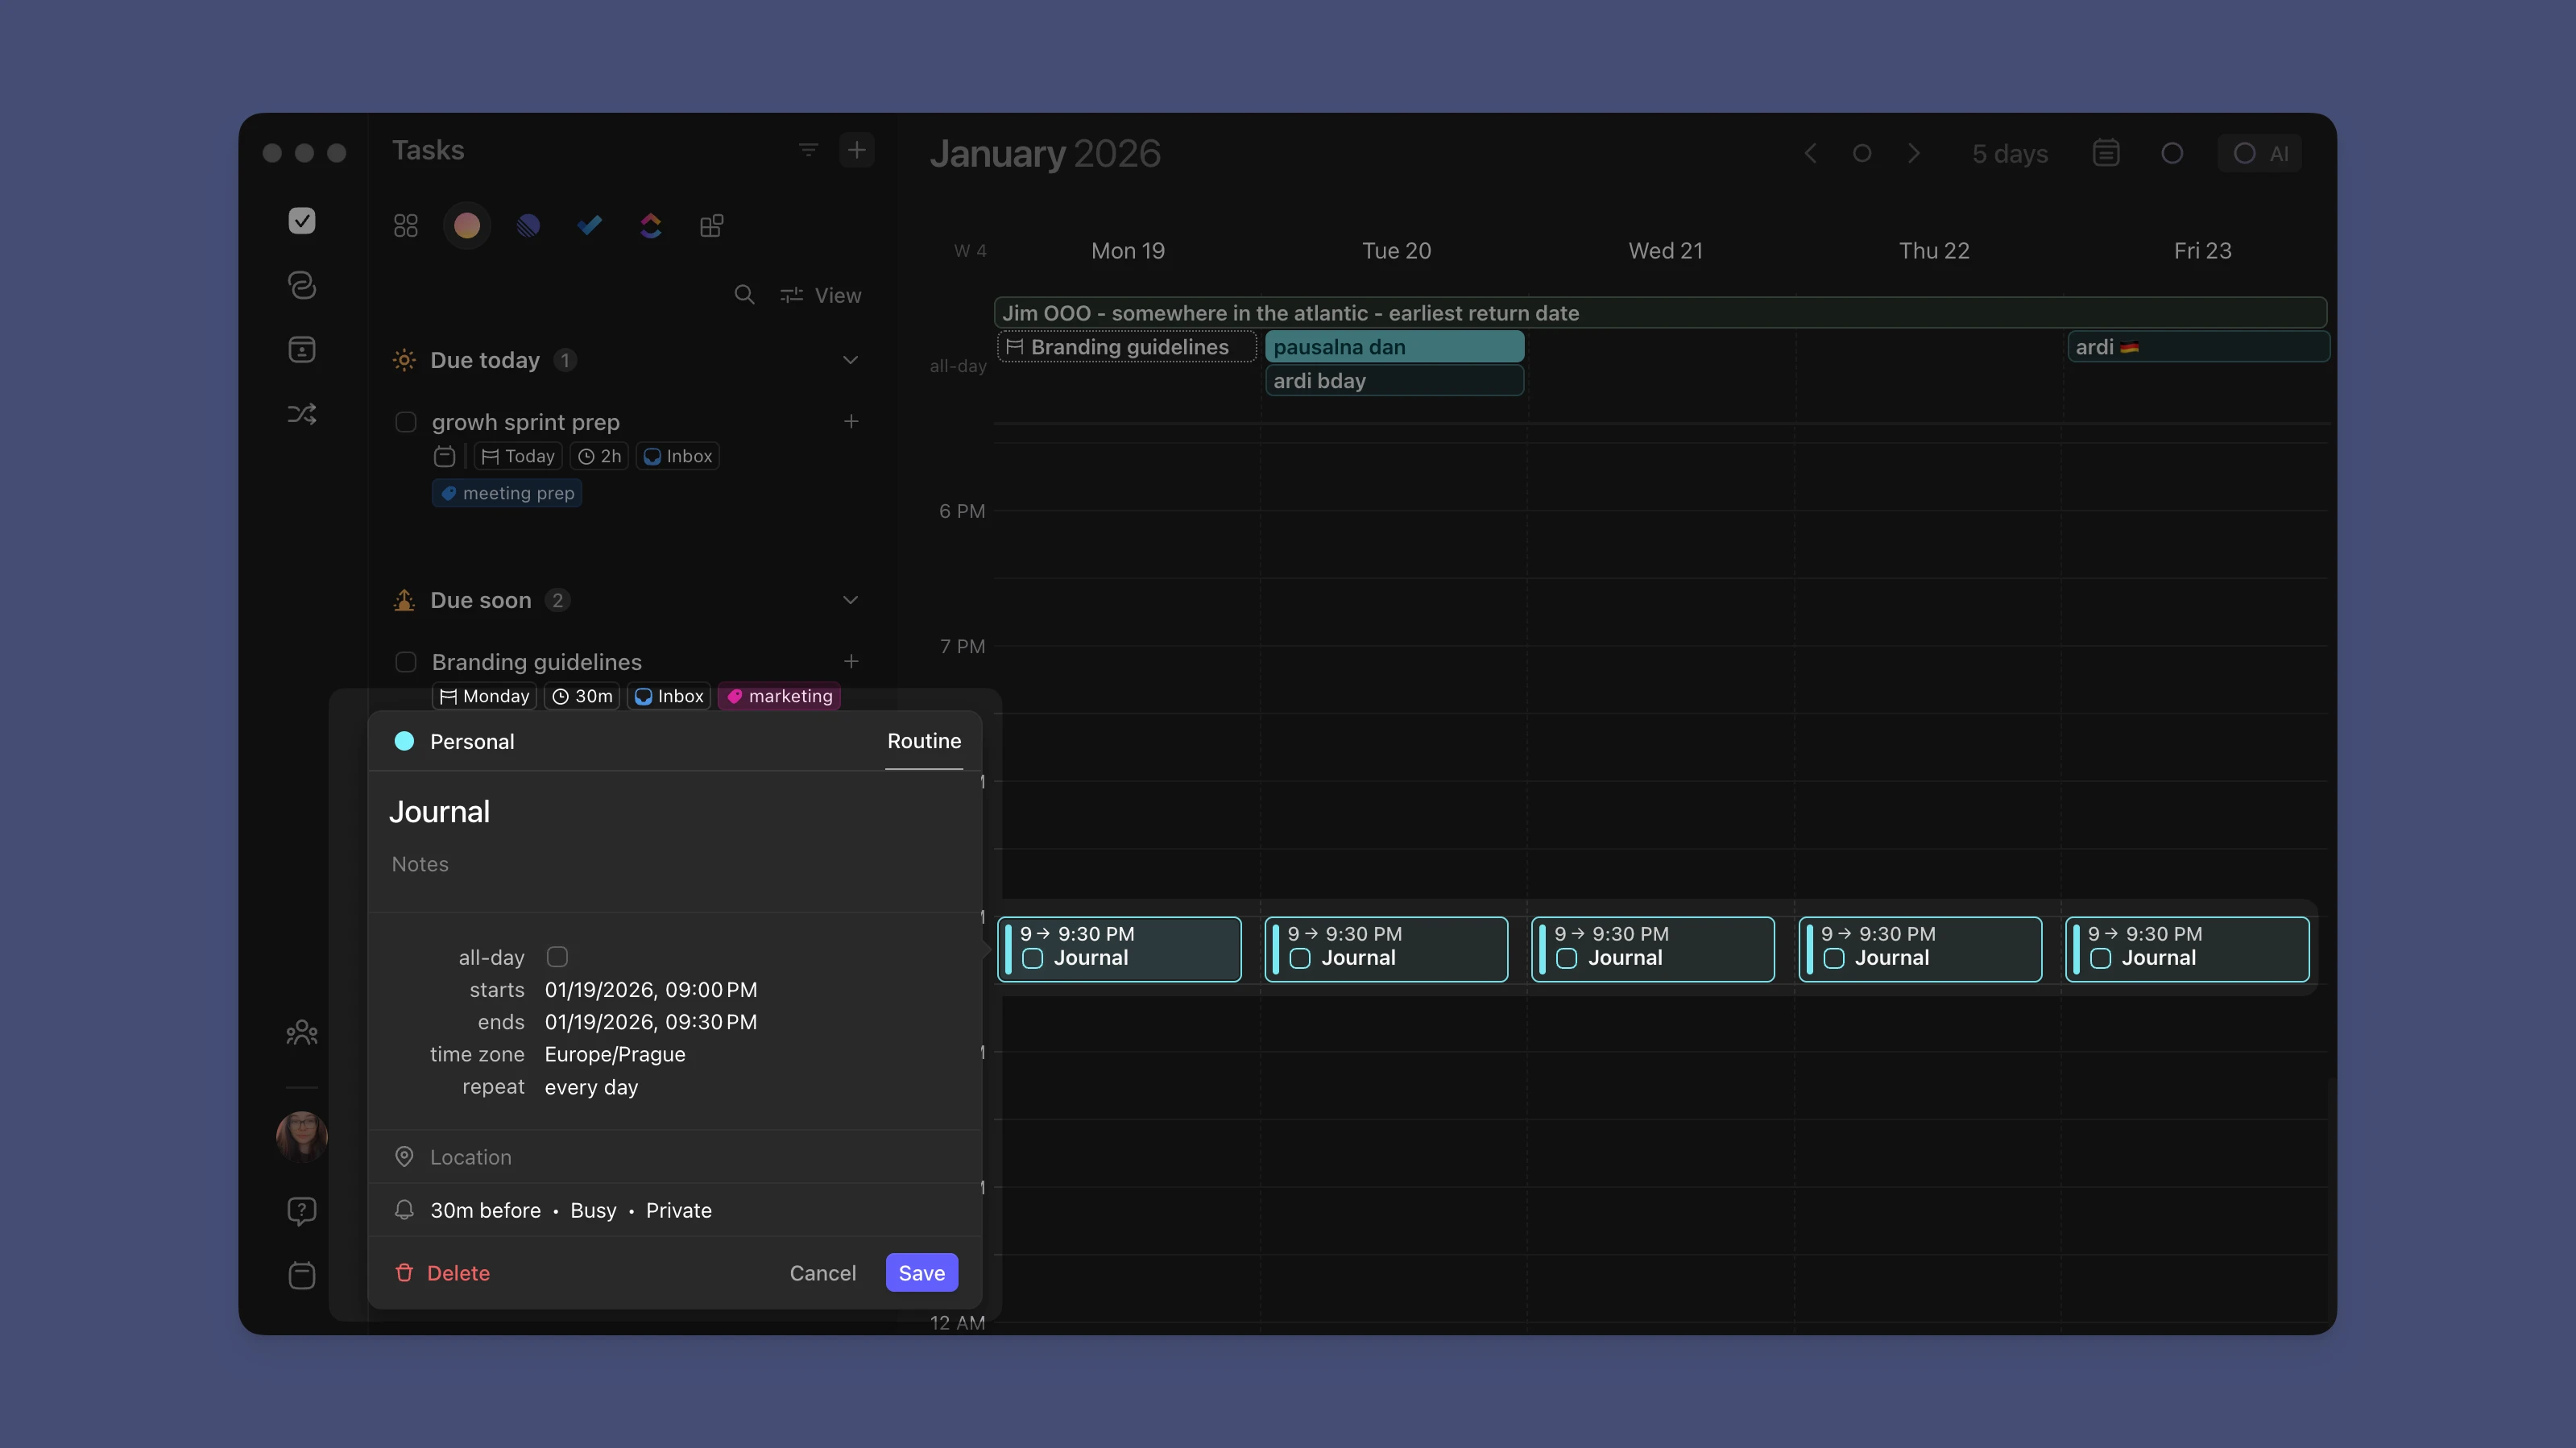Mark Wednesday's Journal event complete
The image size is (2576, 1448).
click(x=1566, y=958)
